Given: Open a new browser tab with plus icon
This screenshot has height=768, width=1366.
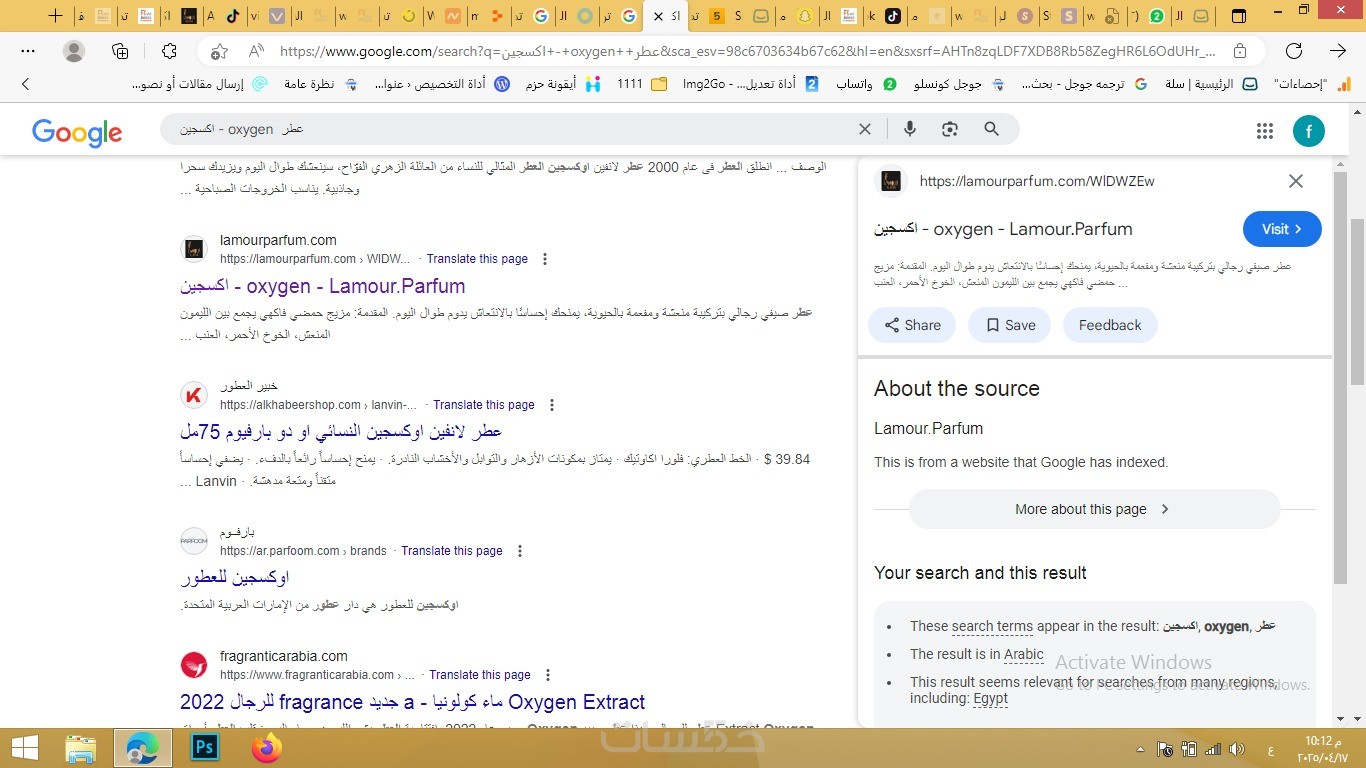Looking at the screenshot, I should [x=56, y=16].
